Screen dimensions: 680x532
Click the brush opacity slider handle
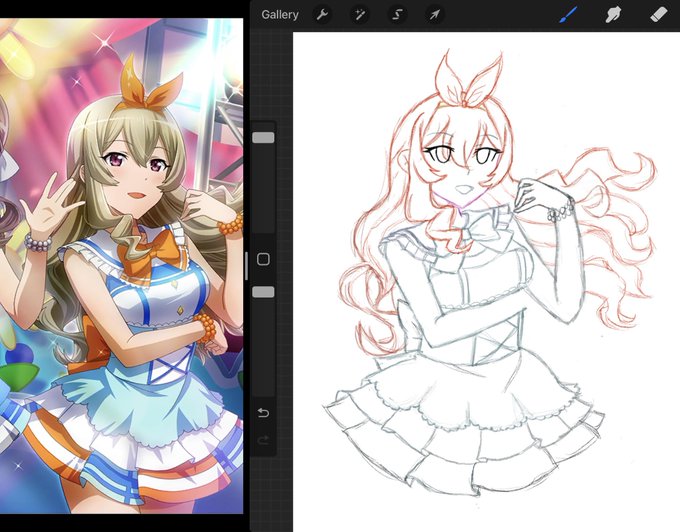click(263, 292)
